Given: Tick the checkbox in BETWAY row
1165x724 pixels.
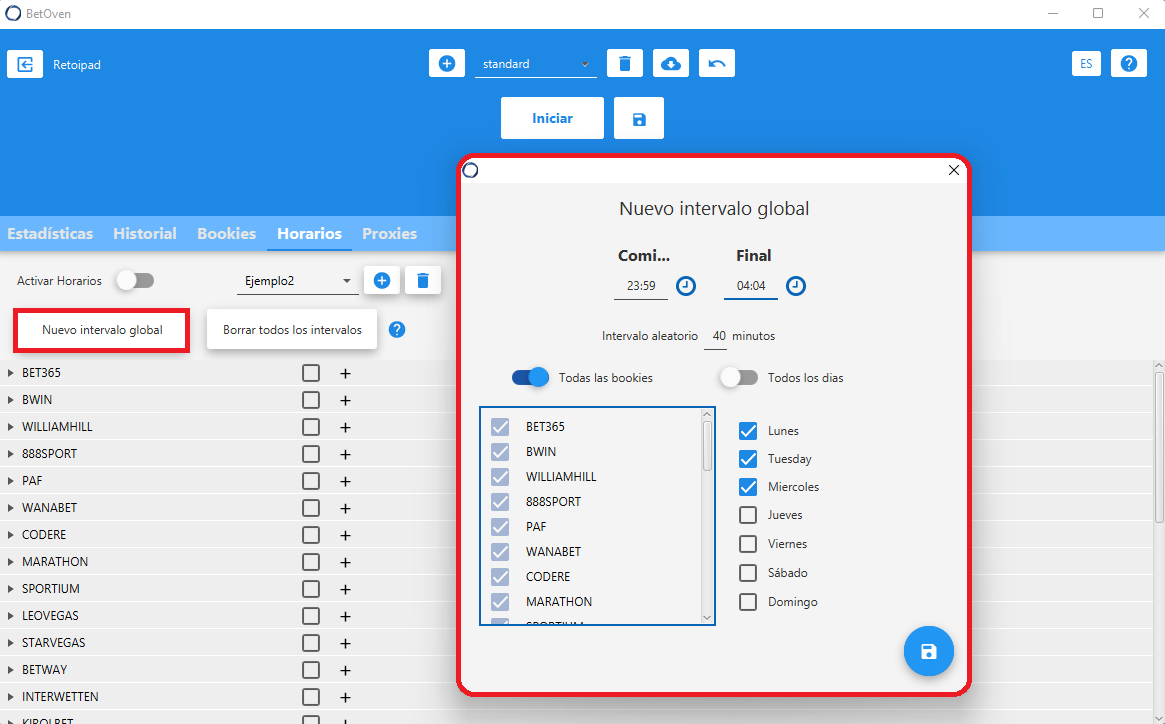Looking at the screenshot, I should (x=311, y=670).
